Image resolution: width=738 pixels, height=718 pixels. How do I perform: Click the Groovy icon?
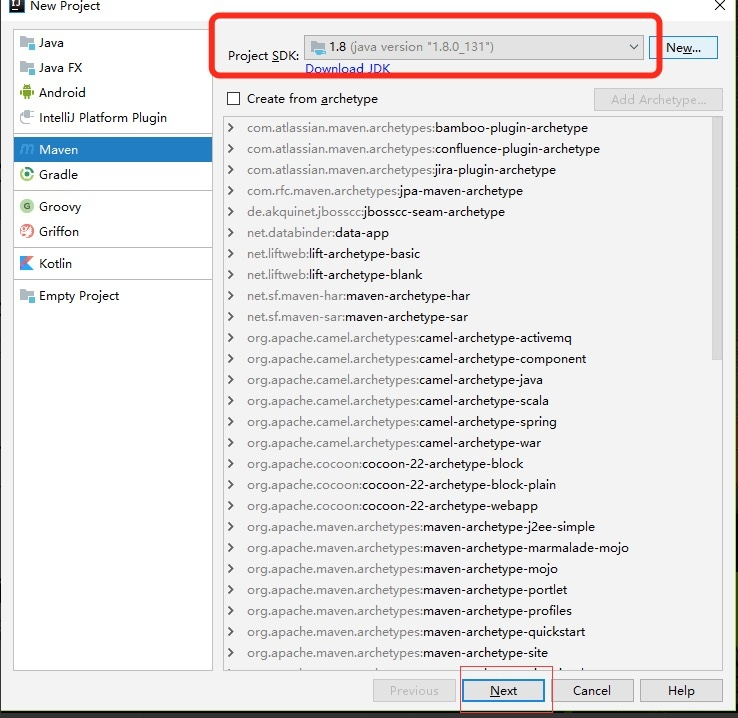(27, 206)
